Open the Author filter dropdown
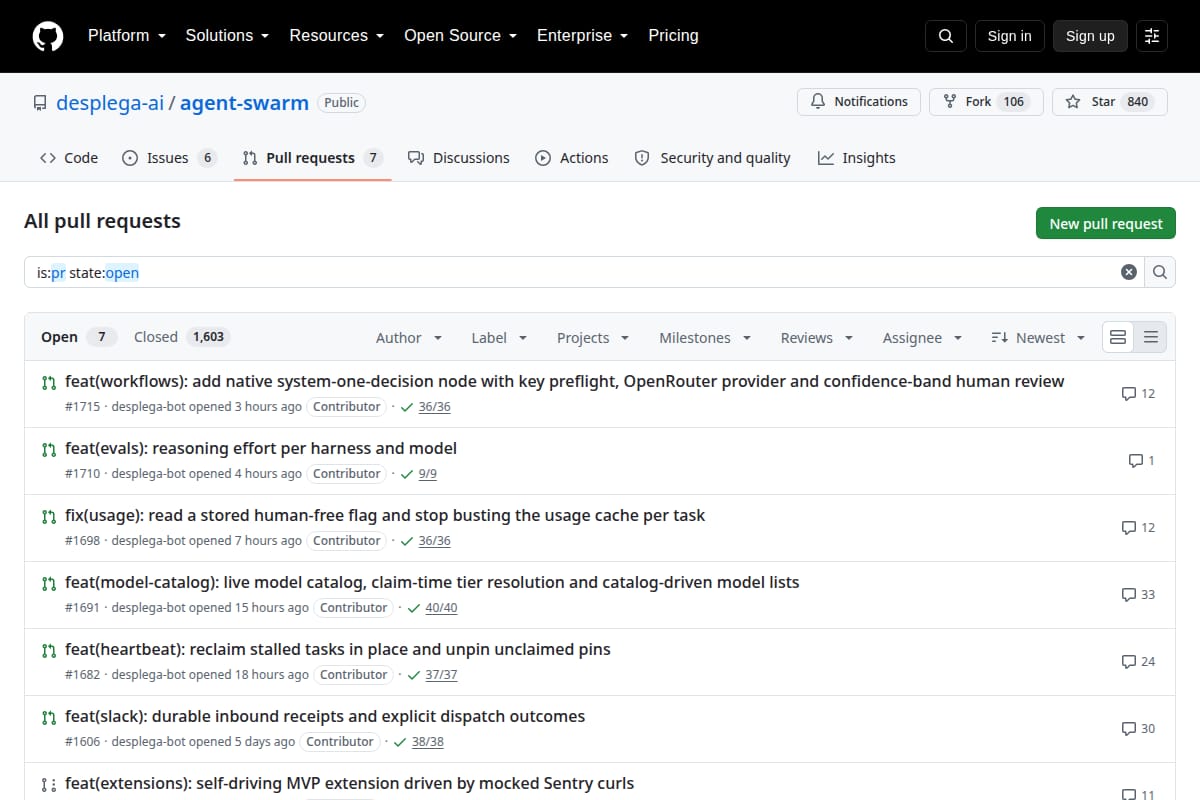The width and height of the screenshot is (1200, 800). [409, 338]
